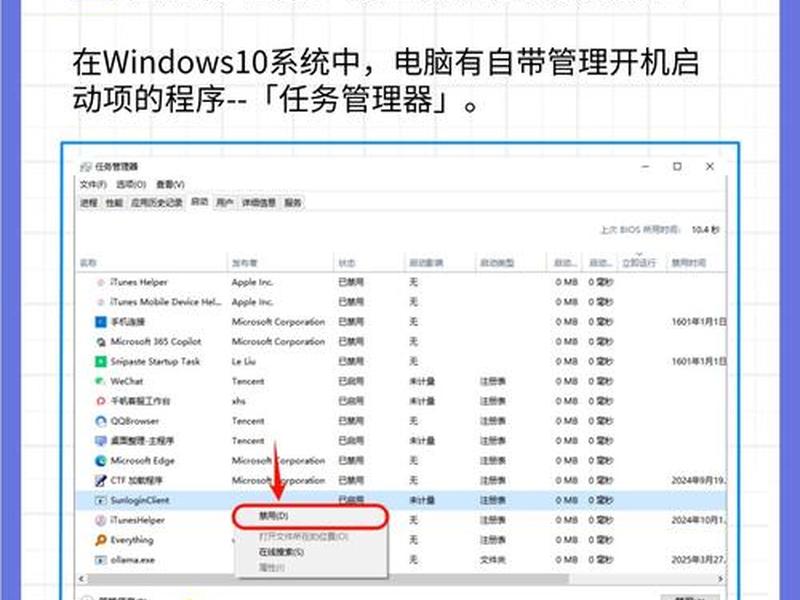Viewport: 800px width, 600px height.
Task: Click the orange Everything search icon
Action: point(101,540)
